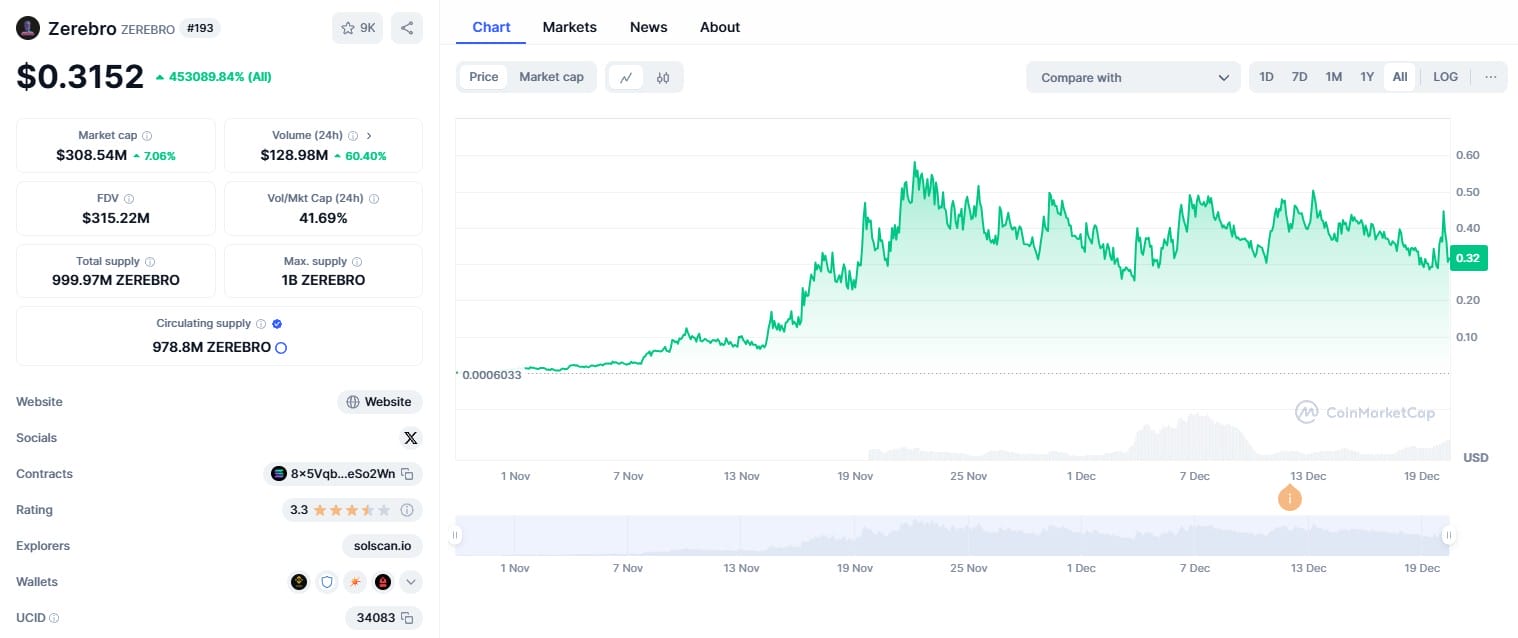Image resolution: width=1518 pixels, height=638 pixels.
Task: Click the Vol/Mkt Cap (24h) info icon
Action: point(374,199)
